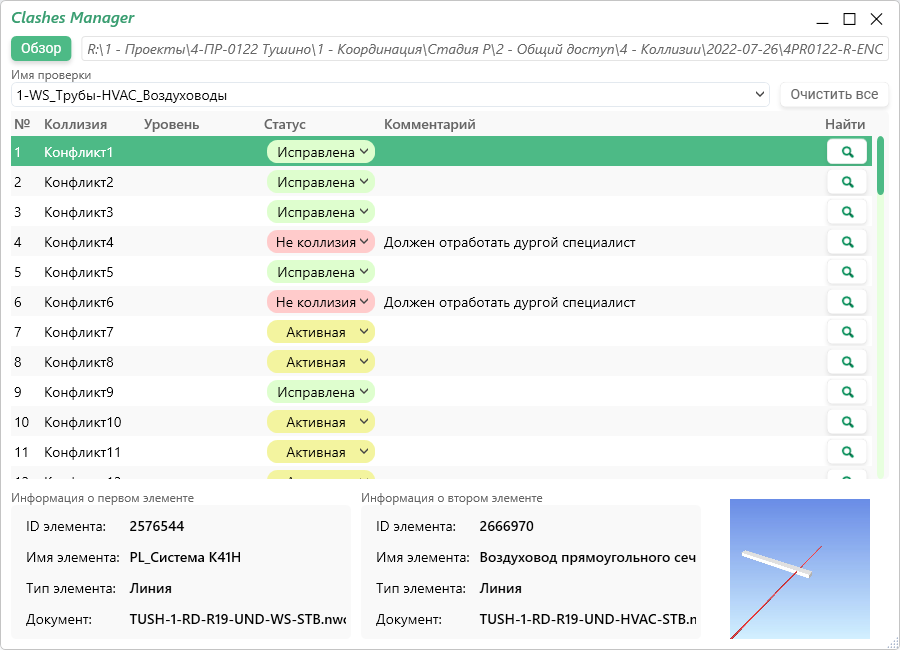
Task: Open 'Активная' status dropdown for Конфликт11
Action: click(x=321, y=452)
